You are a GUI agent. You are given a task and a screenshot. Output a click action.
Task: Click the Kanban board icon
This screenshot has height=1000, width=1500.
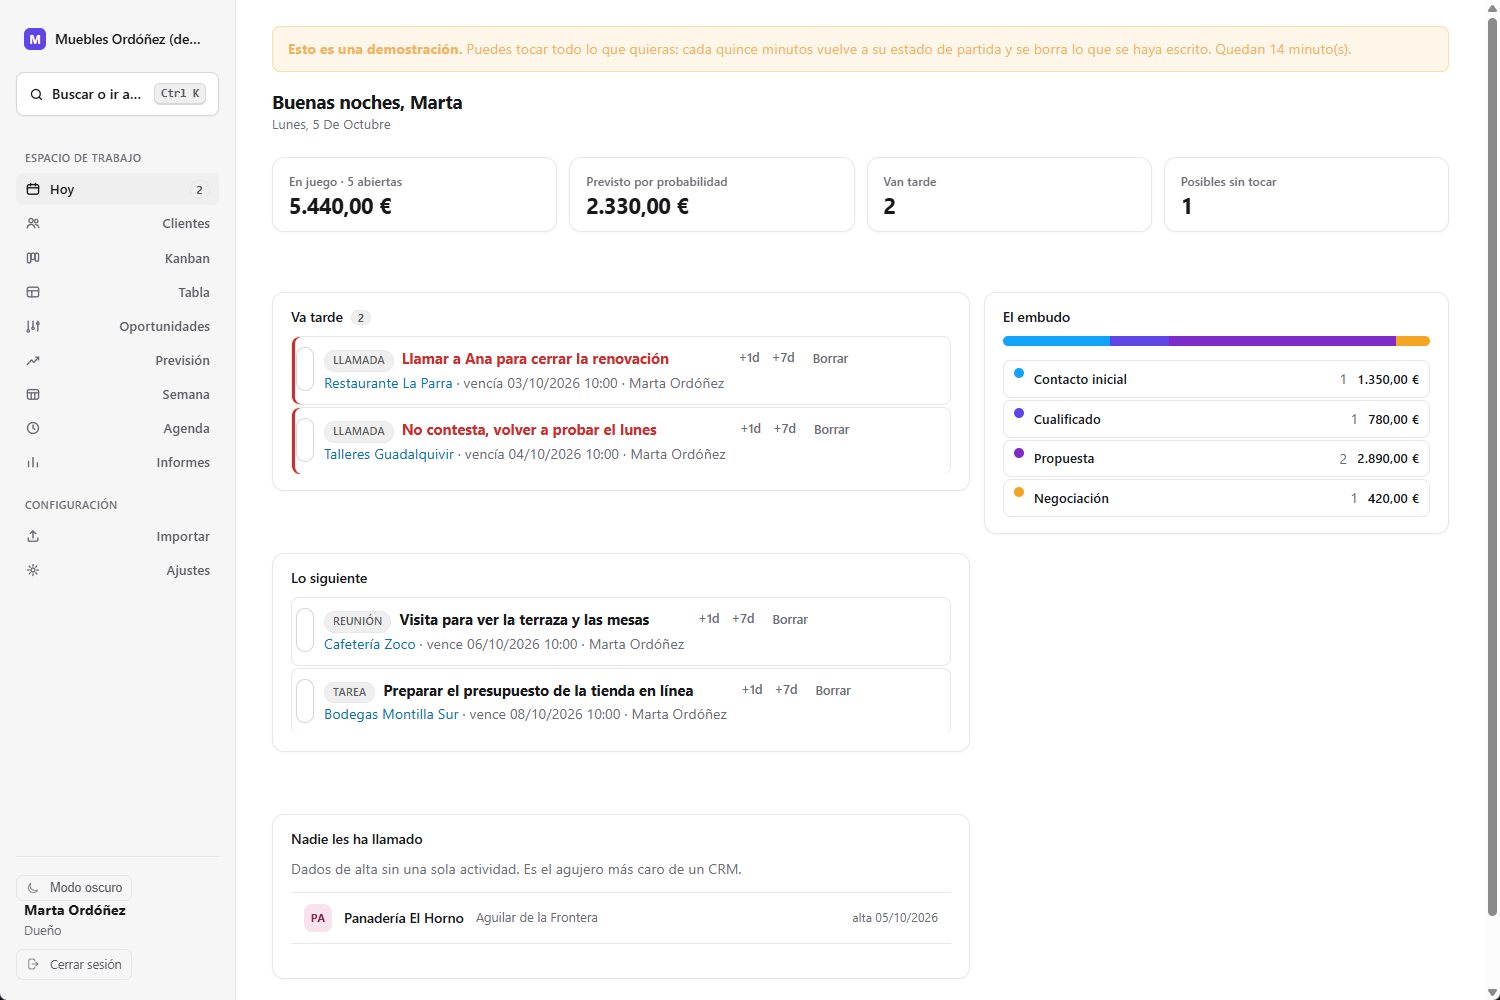pos(33,258)
